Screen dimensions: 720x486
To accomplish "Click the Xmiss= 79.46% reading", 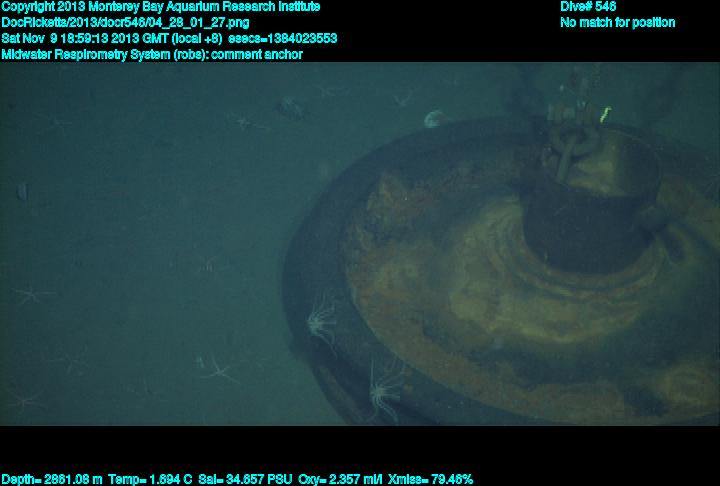I will pyautogui.click(x=430, y=480).
